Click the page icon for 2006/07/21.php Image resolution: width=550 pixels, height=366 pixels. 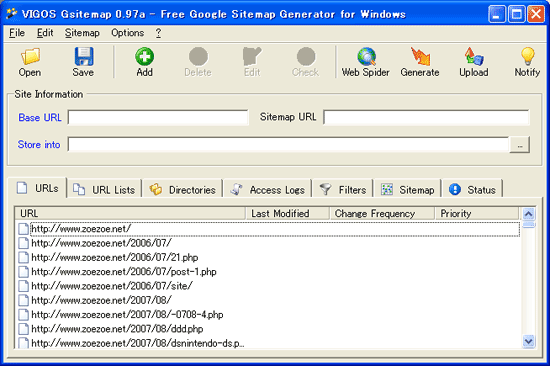24,258
